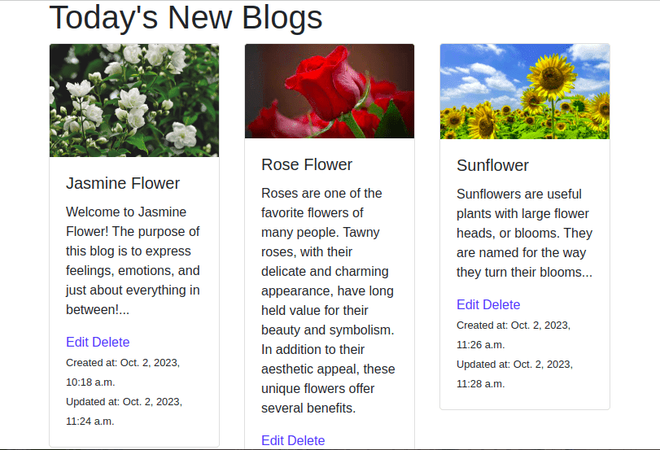Click the Rose Flower card title
The height and width of the screenshot is (450, 660).
(307, 164)
